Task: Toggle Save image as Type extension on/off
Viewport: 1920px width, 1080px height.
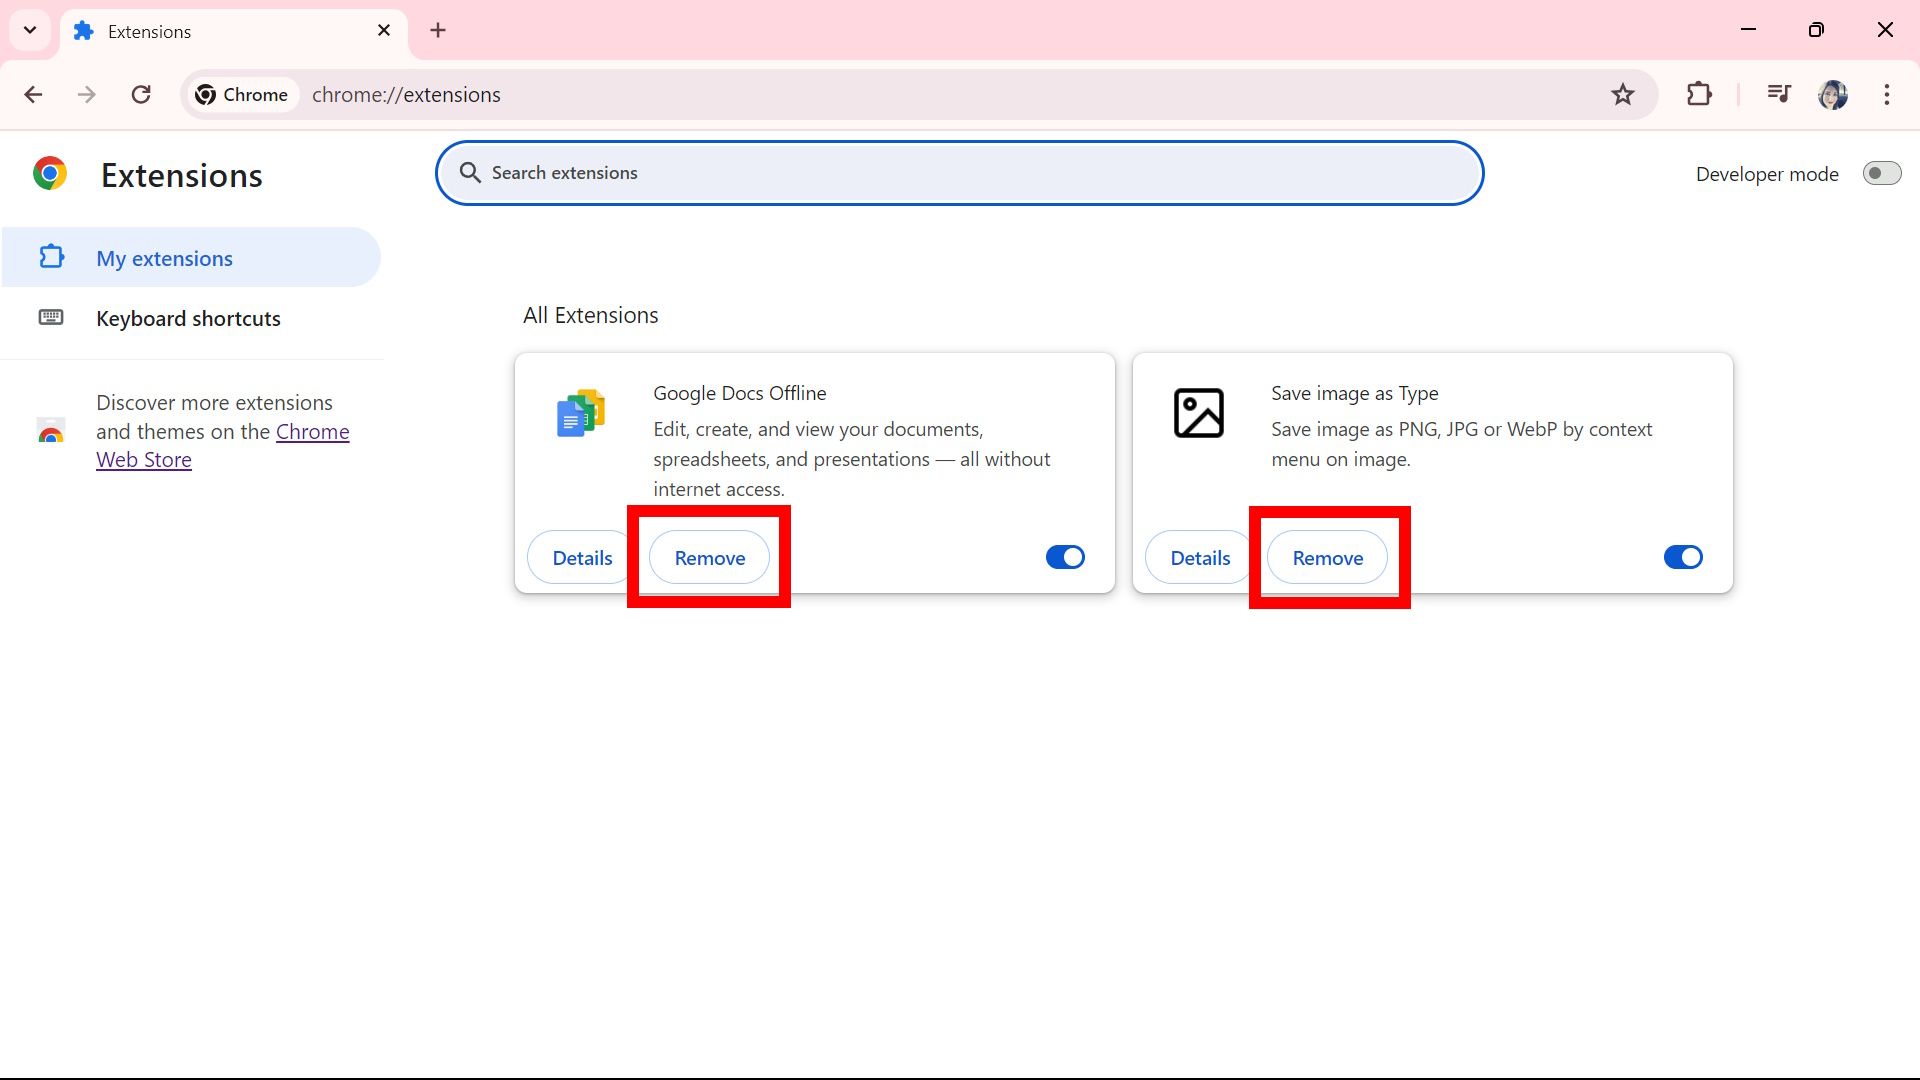Action: pyautogui.click(x=1683, y=556)
